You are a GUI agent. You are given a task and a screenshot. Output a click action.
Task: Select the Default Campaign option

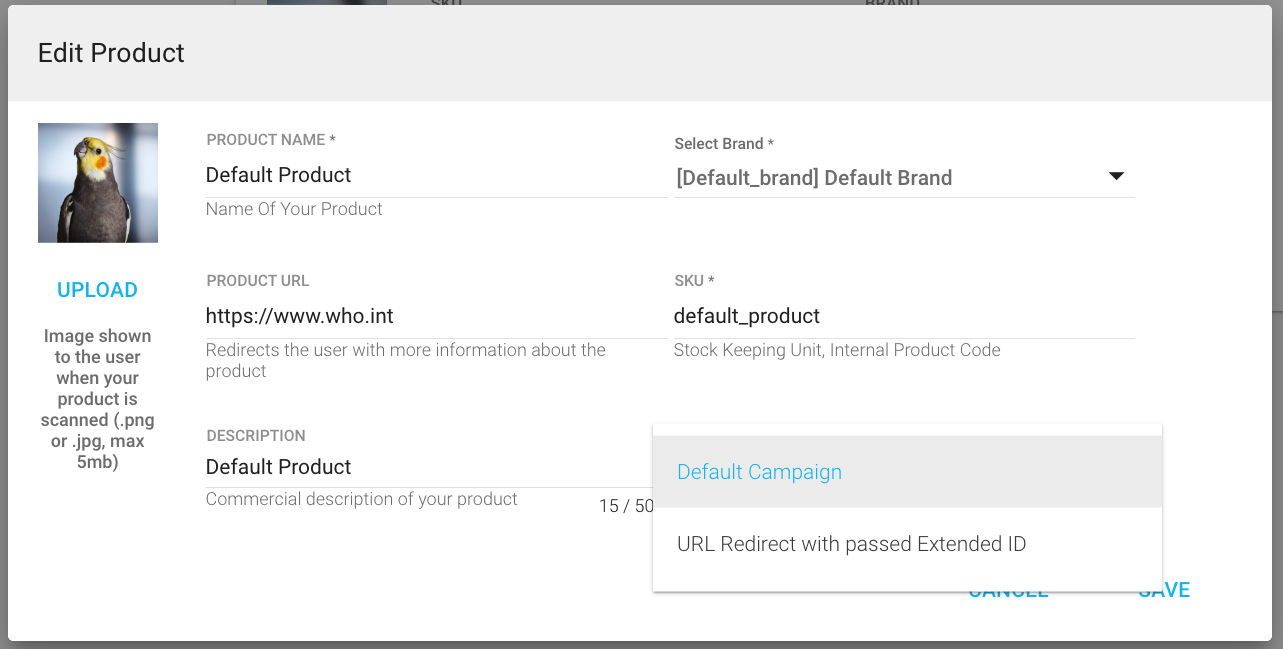coord(759,472)
